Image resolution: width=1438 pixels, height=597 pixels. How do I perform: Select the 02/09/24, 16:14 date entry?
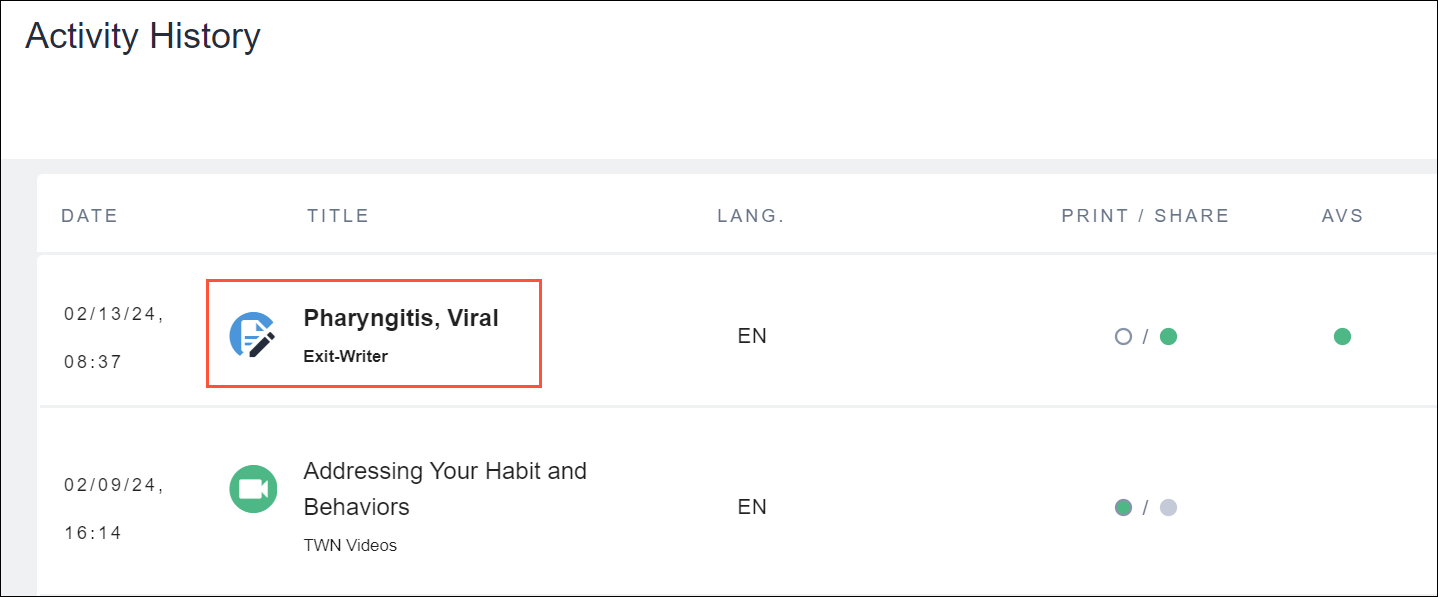(114, 508)
